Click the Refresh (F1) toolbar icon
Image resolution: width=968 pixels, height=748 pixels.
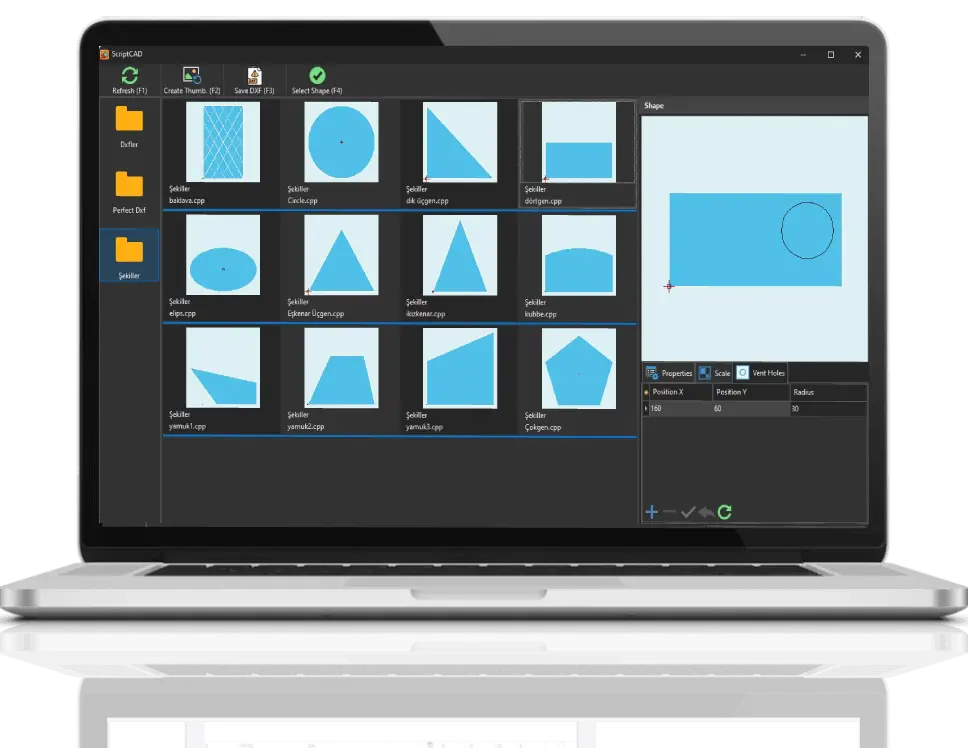pos(129,76)
